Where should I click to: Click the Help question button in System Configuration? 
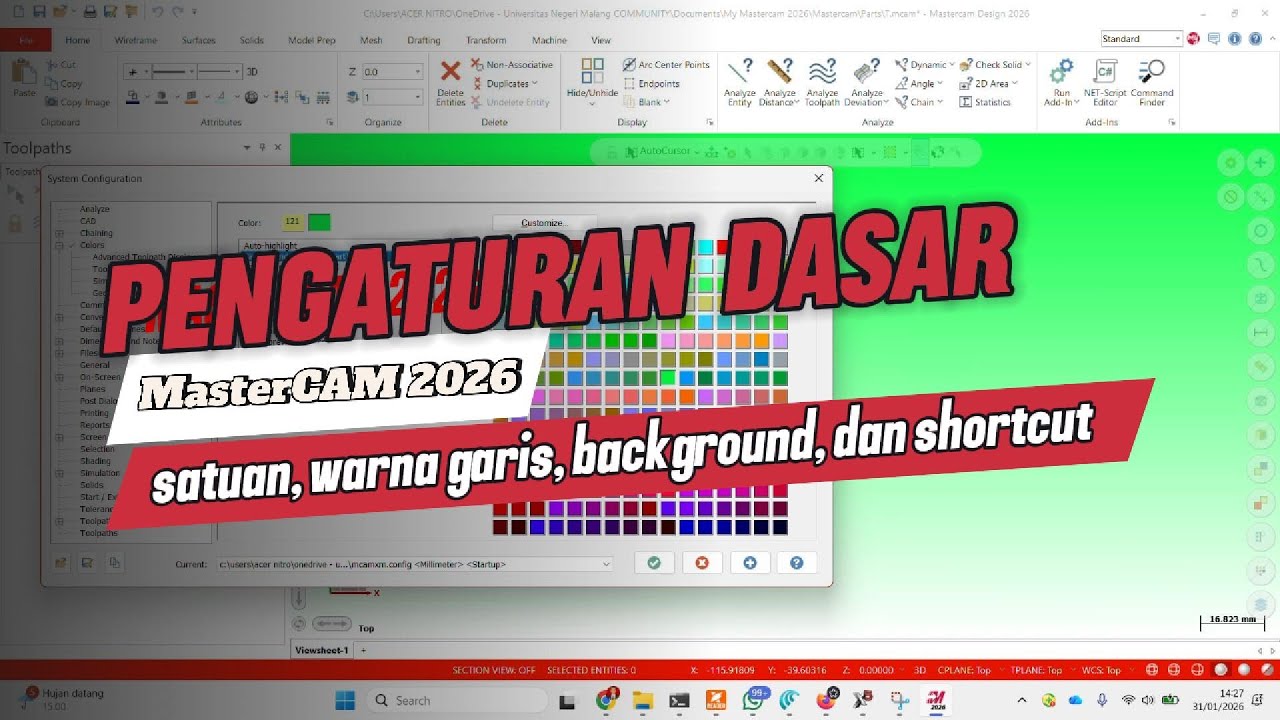click(797, 563)
